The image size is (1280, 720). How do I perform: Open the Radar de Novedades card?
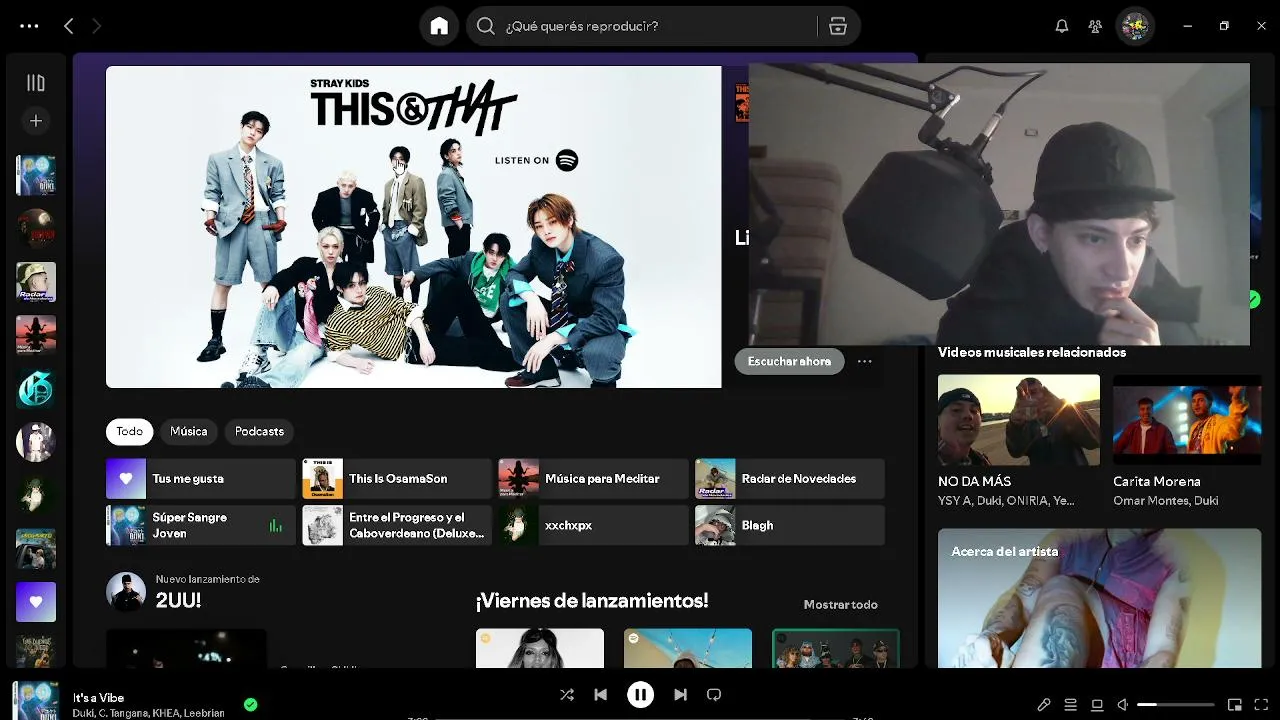[x=790, y=479]
